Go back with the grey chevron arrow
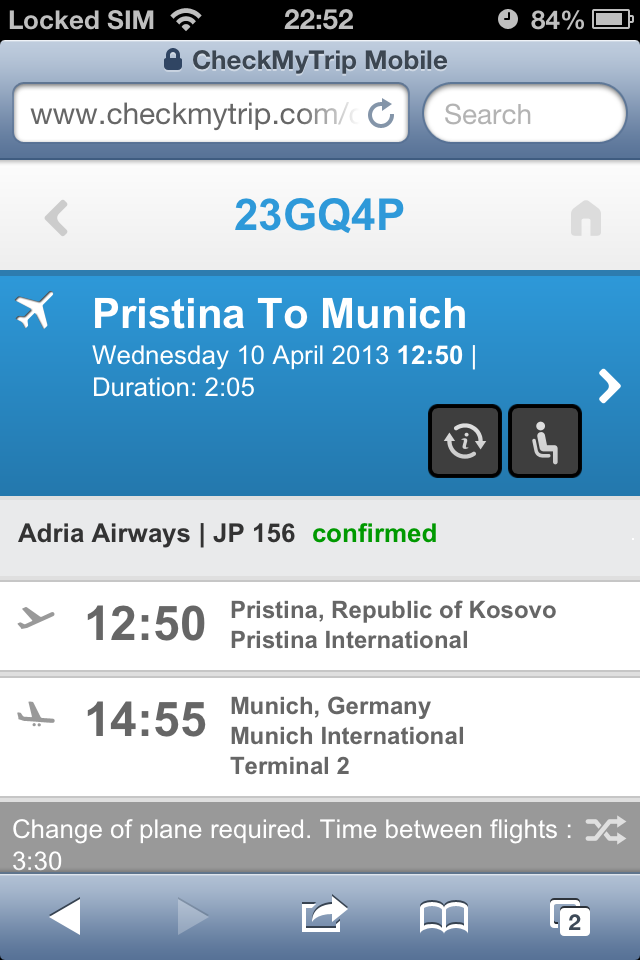The height and width of the screenshot is (960, 640). click(x=56, y=218)
